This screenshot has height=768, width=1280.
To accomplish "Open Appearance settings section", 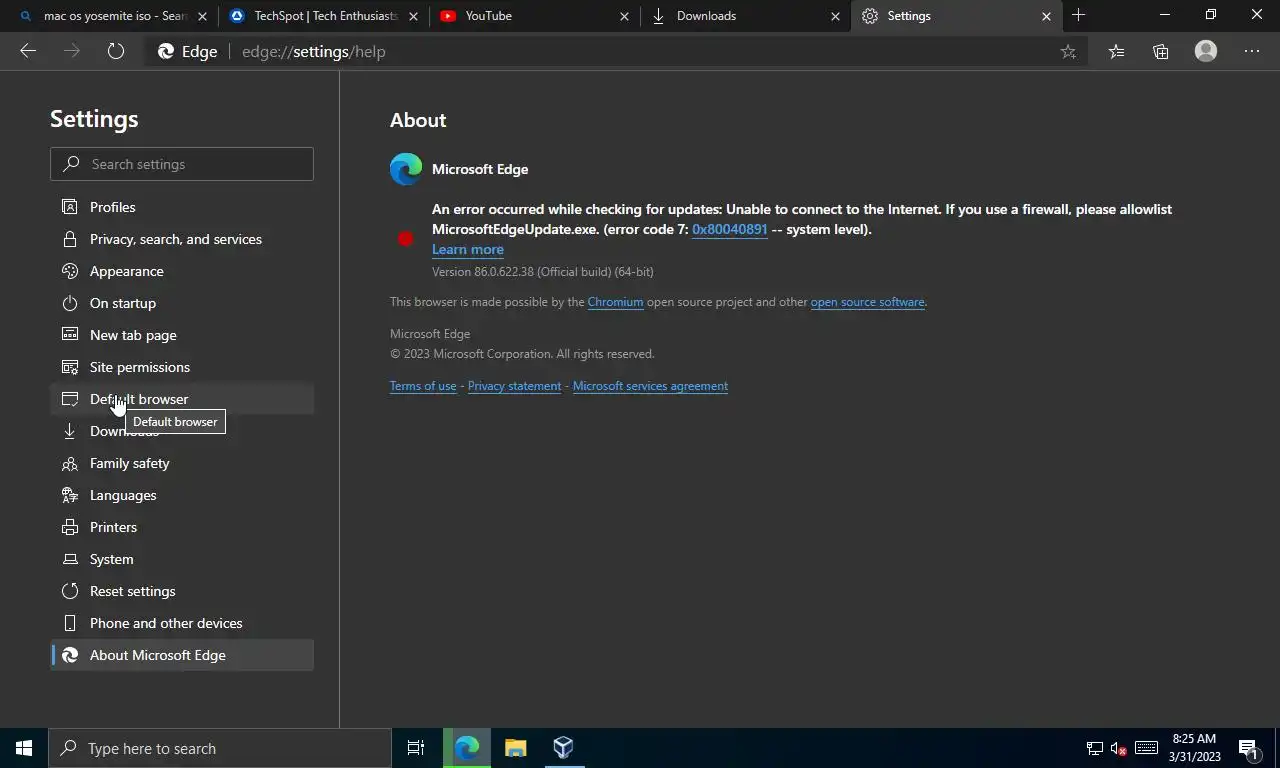I will [x=182, y=271].
